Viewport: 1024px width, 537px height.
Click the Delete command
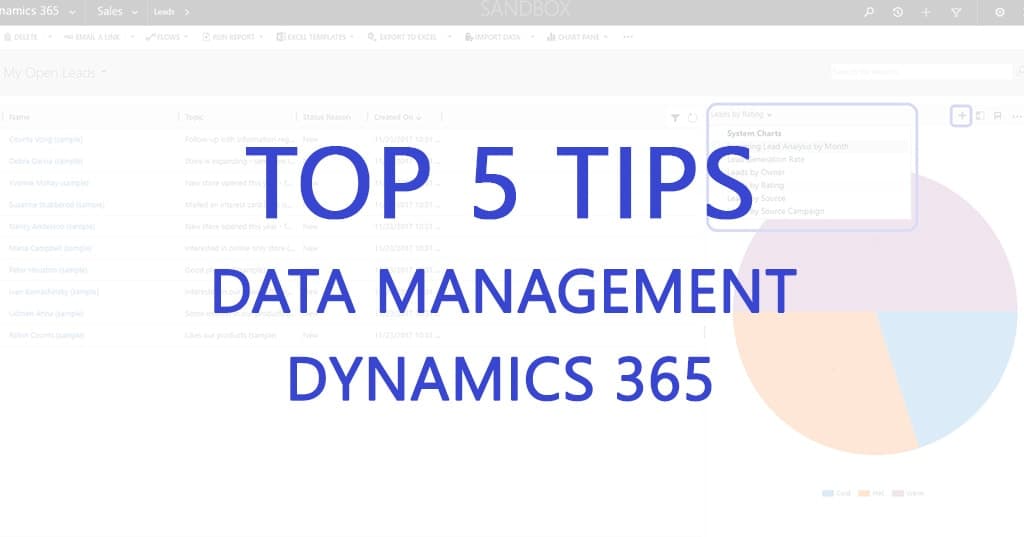coord(22,37)
